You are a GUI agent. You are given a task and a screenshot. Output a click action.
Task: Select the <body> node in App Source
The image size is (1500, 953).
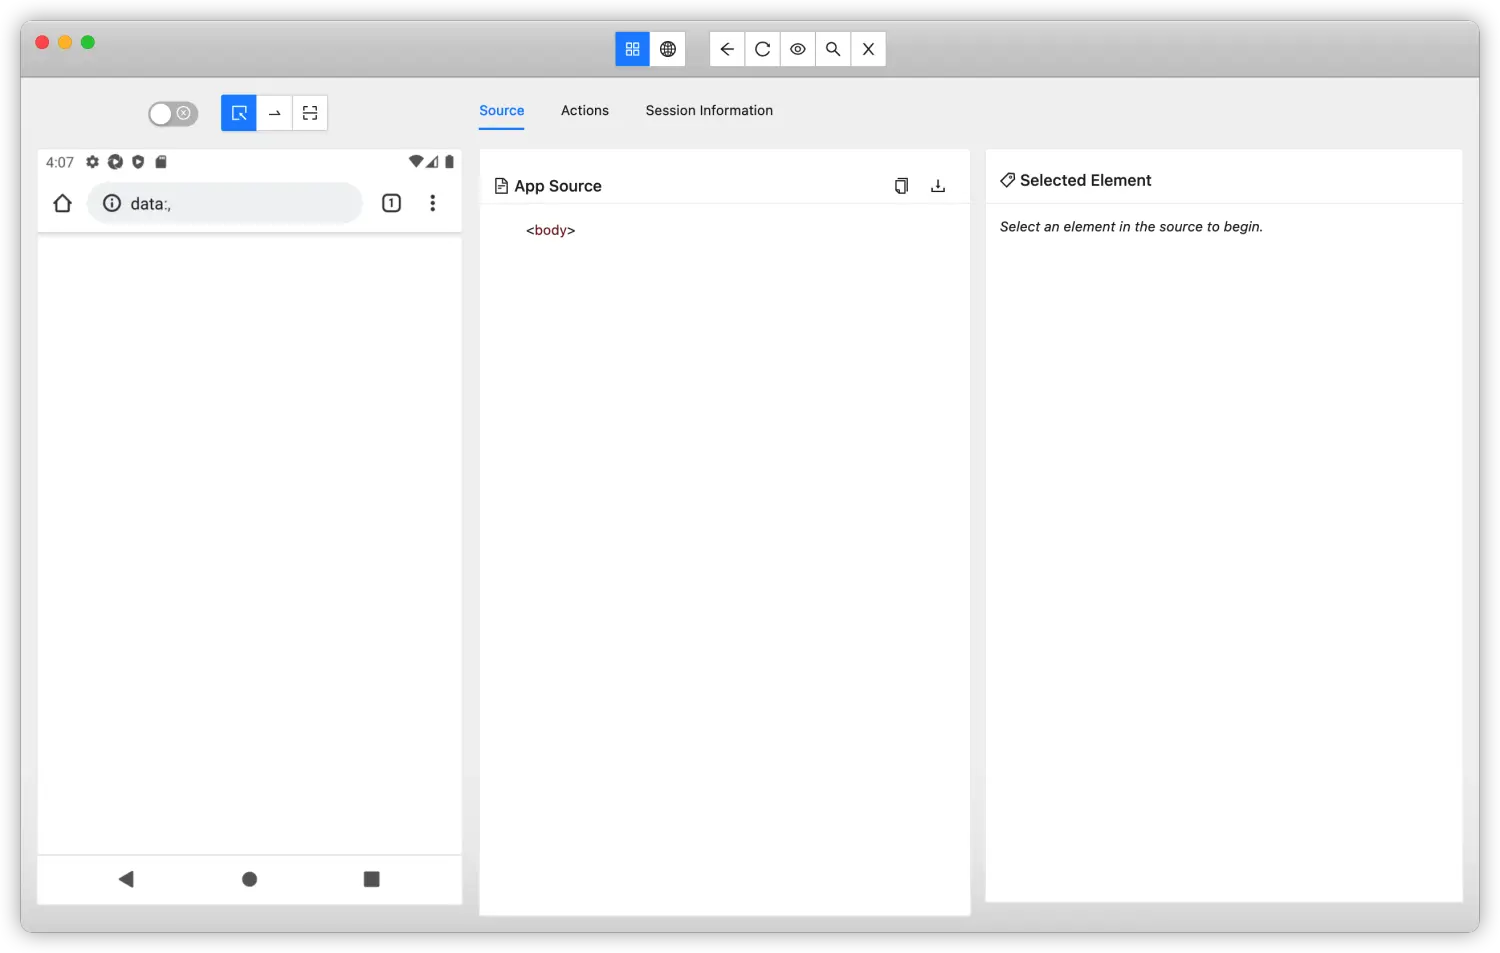[551, 230]
